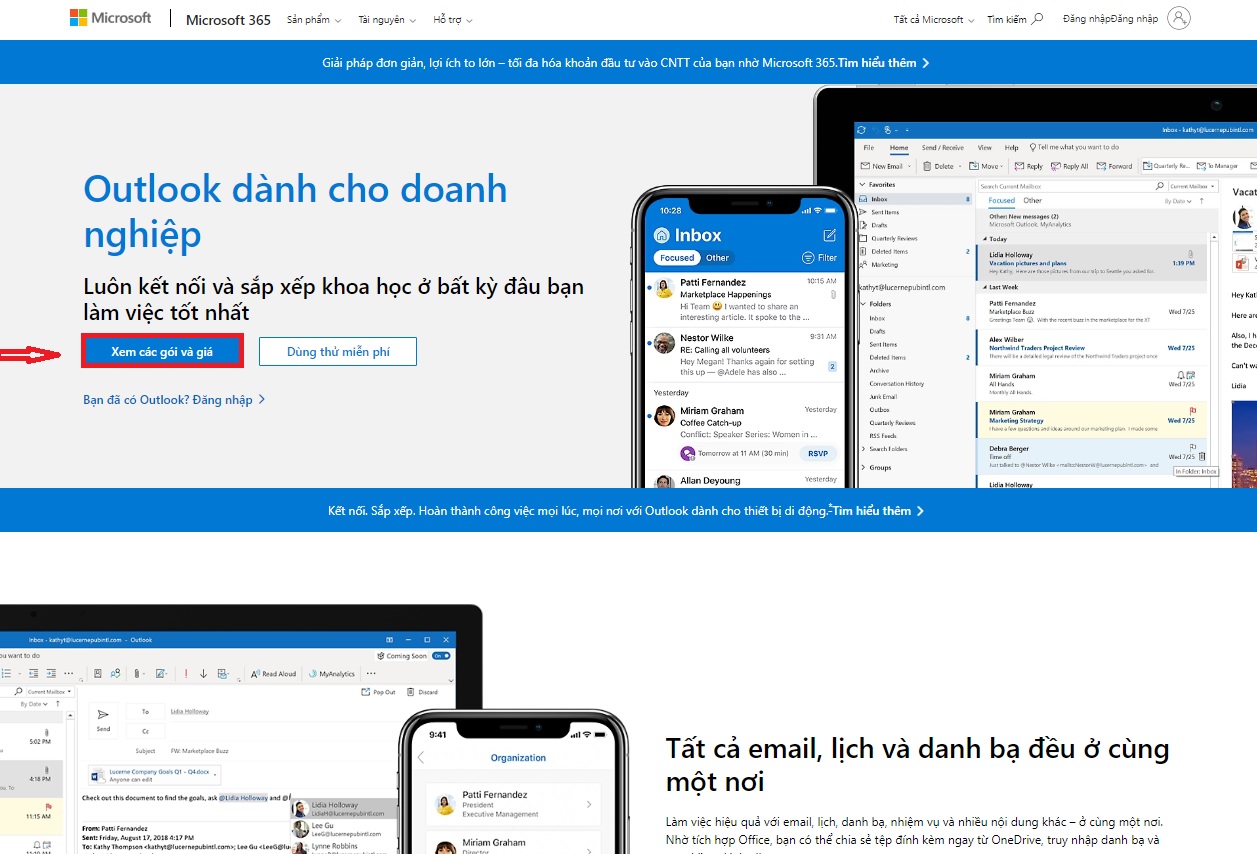Click Đăng nhập text in the header
Image resolution: width=1257 pixels, height=854 pixels.
pyautogui.click(x=1110, y=19)
